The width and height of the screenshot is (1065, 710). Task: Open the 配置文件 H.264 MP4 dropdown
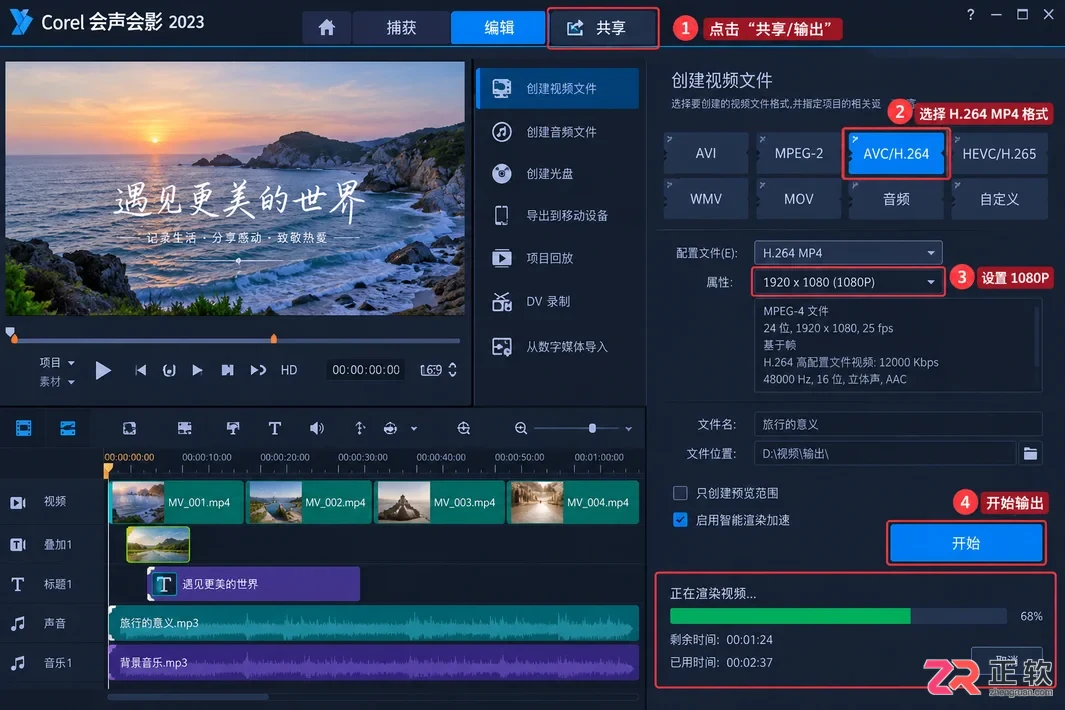point(848,253)
